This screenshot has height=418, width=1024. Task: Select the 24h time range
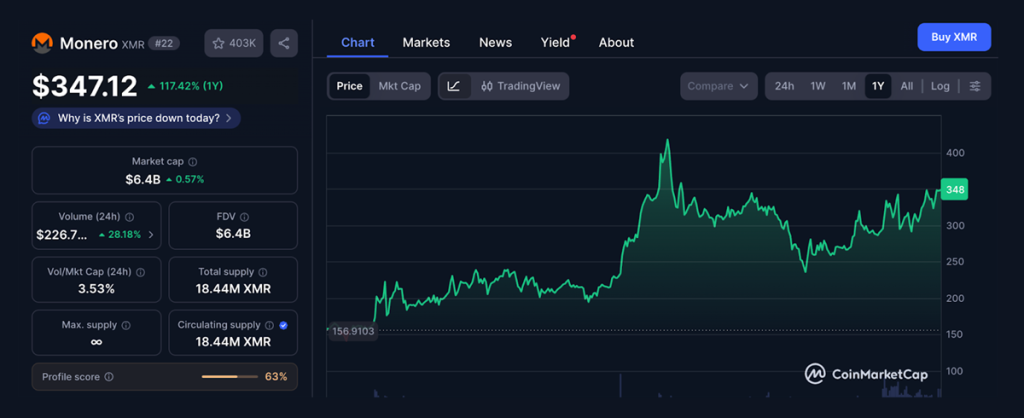point(785,86)
